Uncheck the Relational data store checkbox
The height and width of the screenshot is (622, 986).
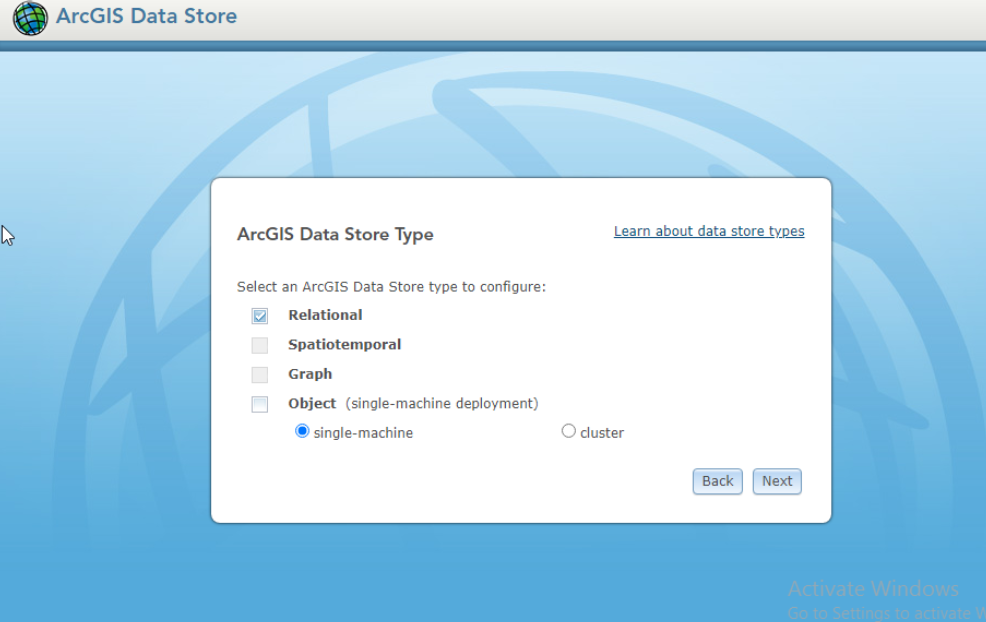260,316
